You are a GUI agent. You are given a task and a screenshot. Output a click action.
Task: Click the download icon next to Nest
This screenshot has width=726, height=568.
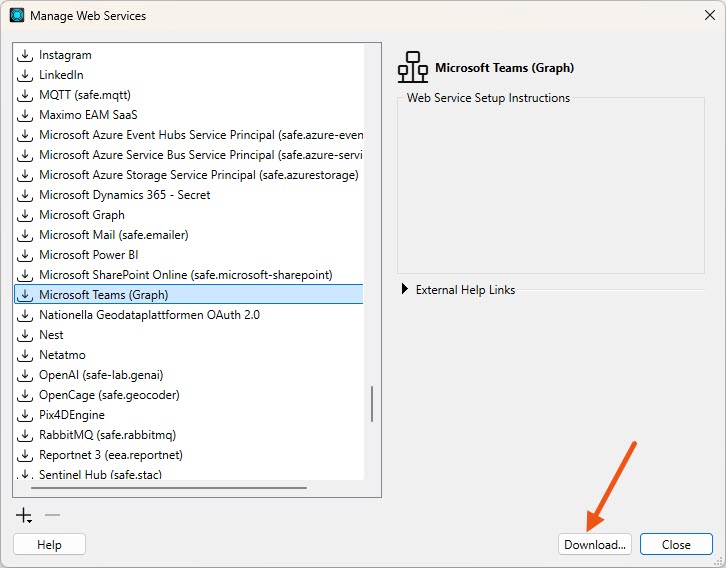point(26,335)
